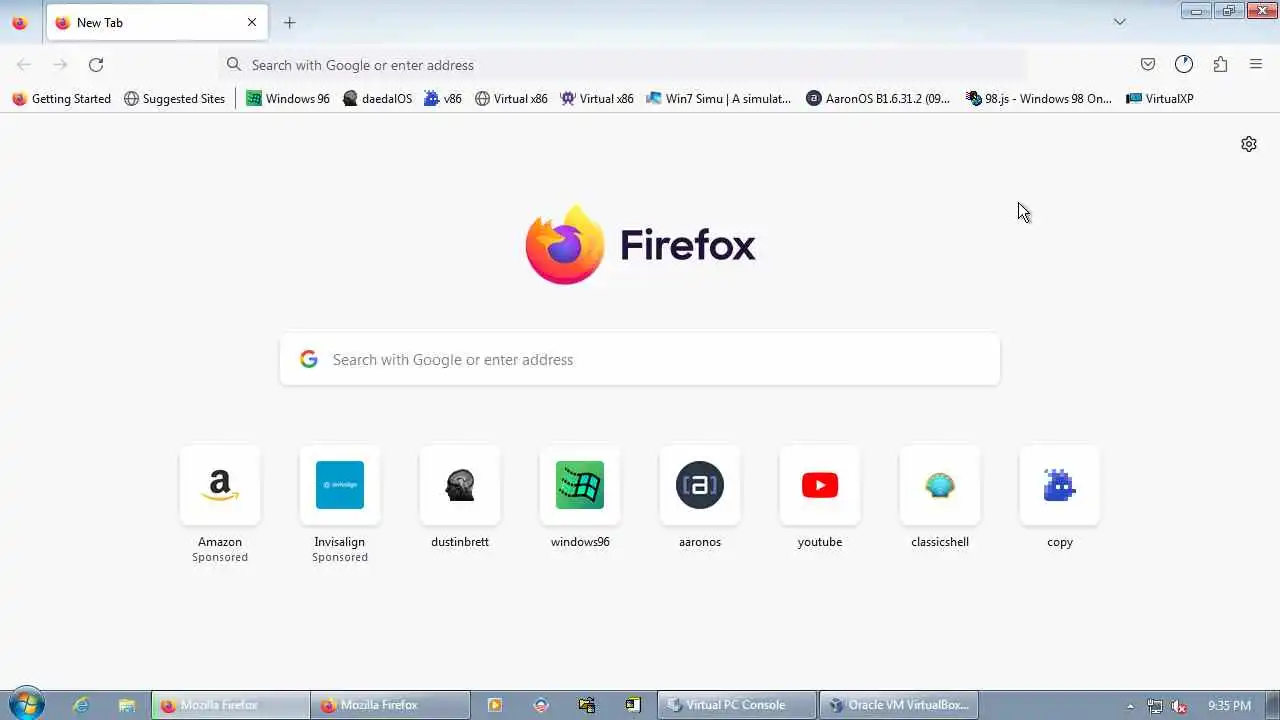Close the New Tab tab

[x=252, y=22]
